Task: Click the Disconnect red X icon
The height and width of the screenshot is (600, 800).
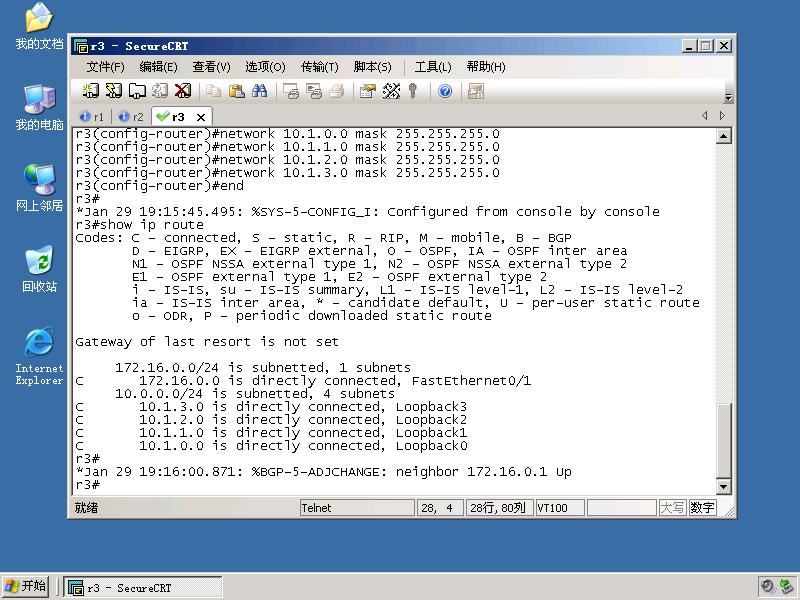Action: 183,91
